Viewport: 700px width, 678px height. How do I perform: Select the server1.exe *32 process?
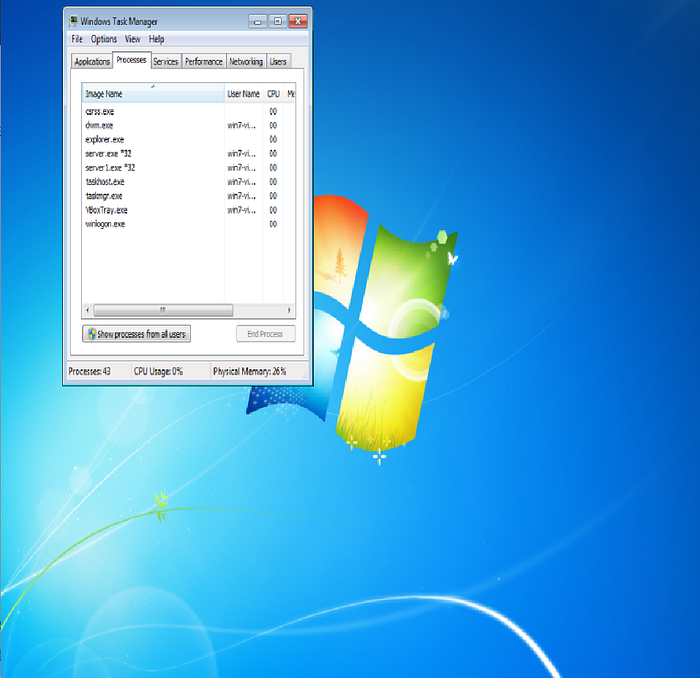[x=188, y=168]
